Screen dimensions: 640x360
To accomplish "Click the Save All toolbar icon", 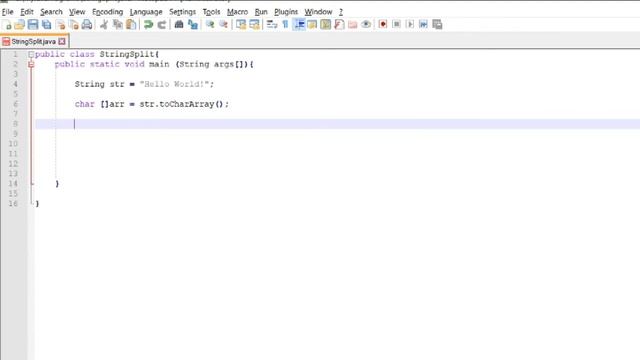I will pyautogui.click(x=47, y=24).
